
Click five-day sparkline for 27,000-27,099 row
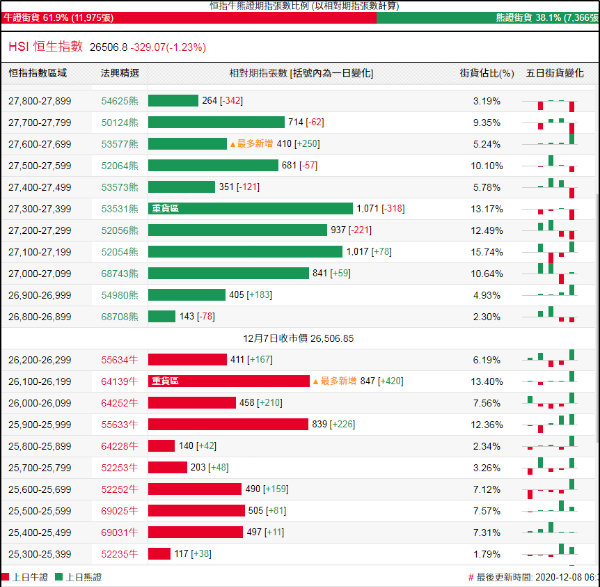(x=549, y=273)
